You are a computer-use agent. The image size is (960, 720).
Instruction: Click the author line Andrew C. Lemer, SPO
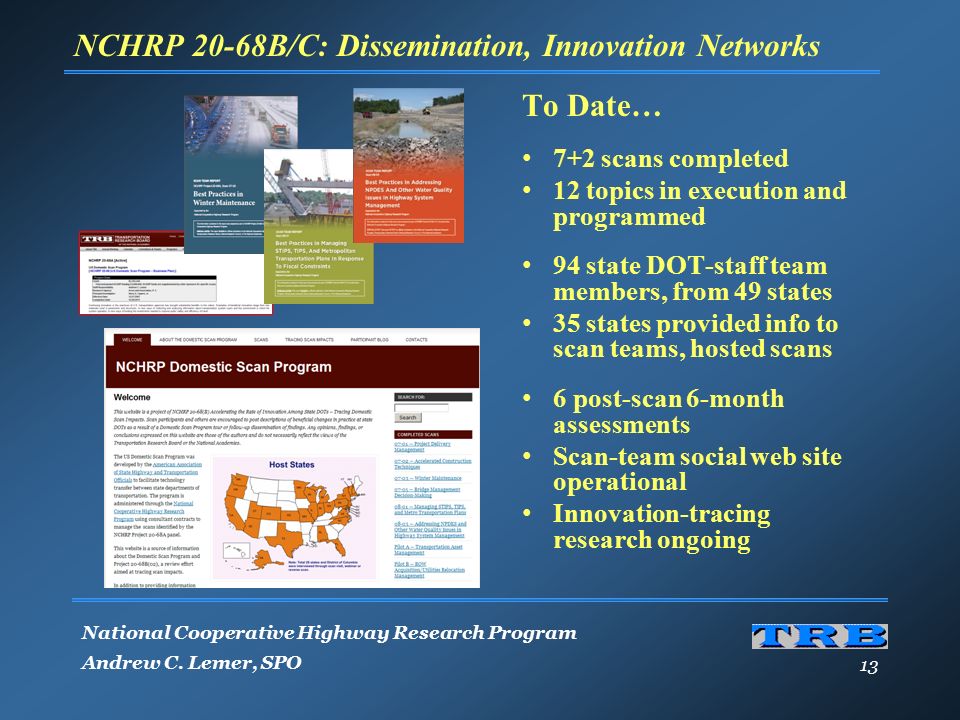pyautogui.click(x=192, y=662)
